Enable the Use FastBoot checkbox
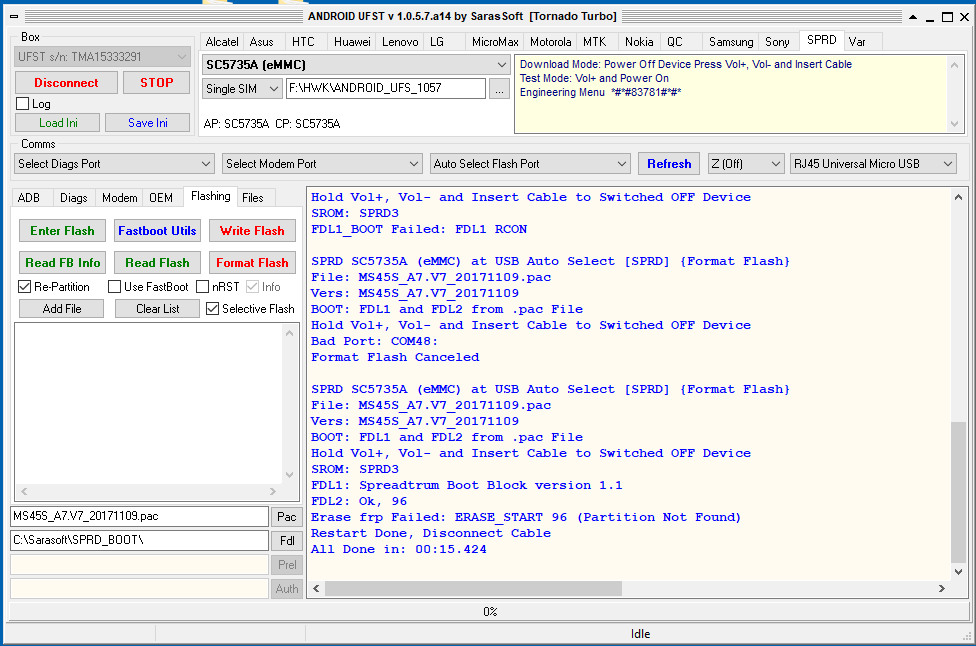 (x=115, y=287)
